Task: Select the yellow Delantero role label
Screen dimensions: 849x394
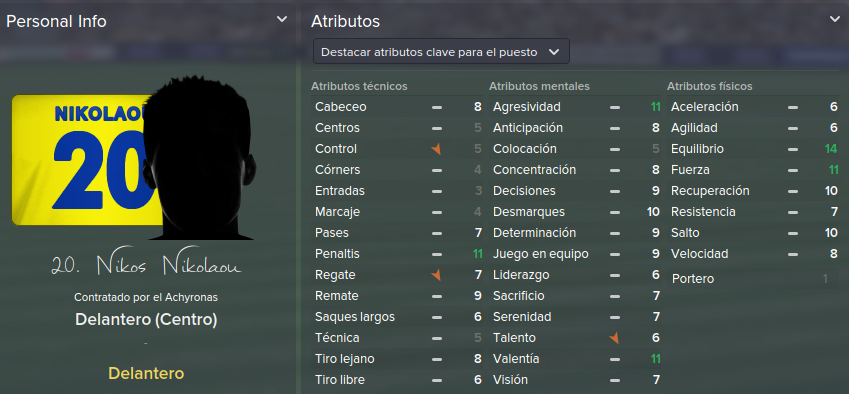Action: coord(146,373)
